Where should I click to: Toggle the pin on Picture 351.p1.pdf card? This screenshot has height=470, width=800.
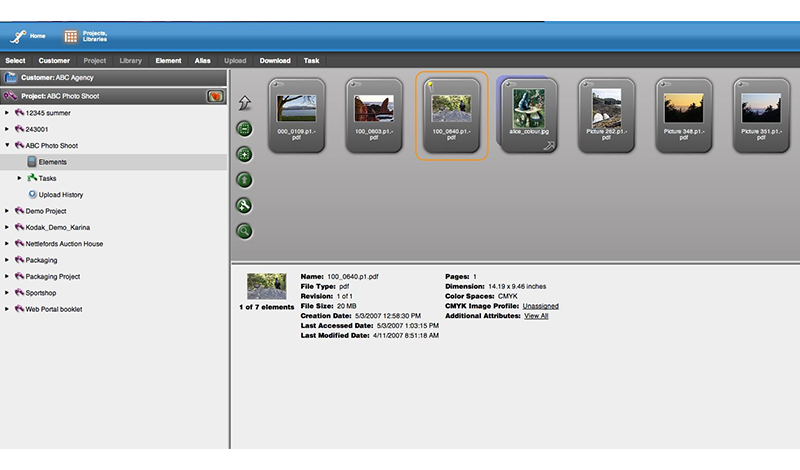point(743,84)
